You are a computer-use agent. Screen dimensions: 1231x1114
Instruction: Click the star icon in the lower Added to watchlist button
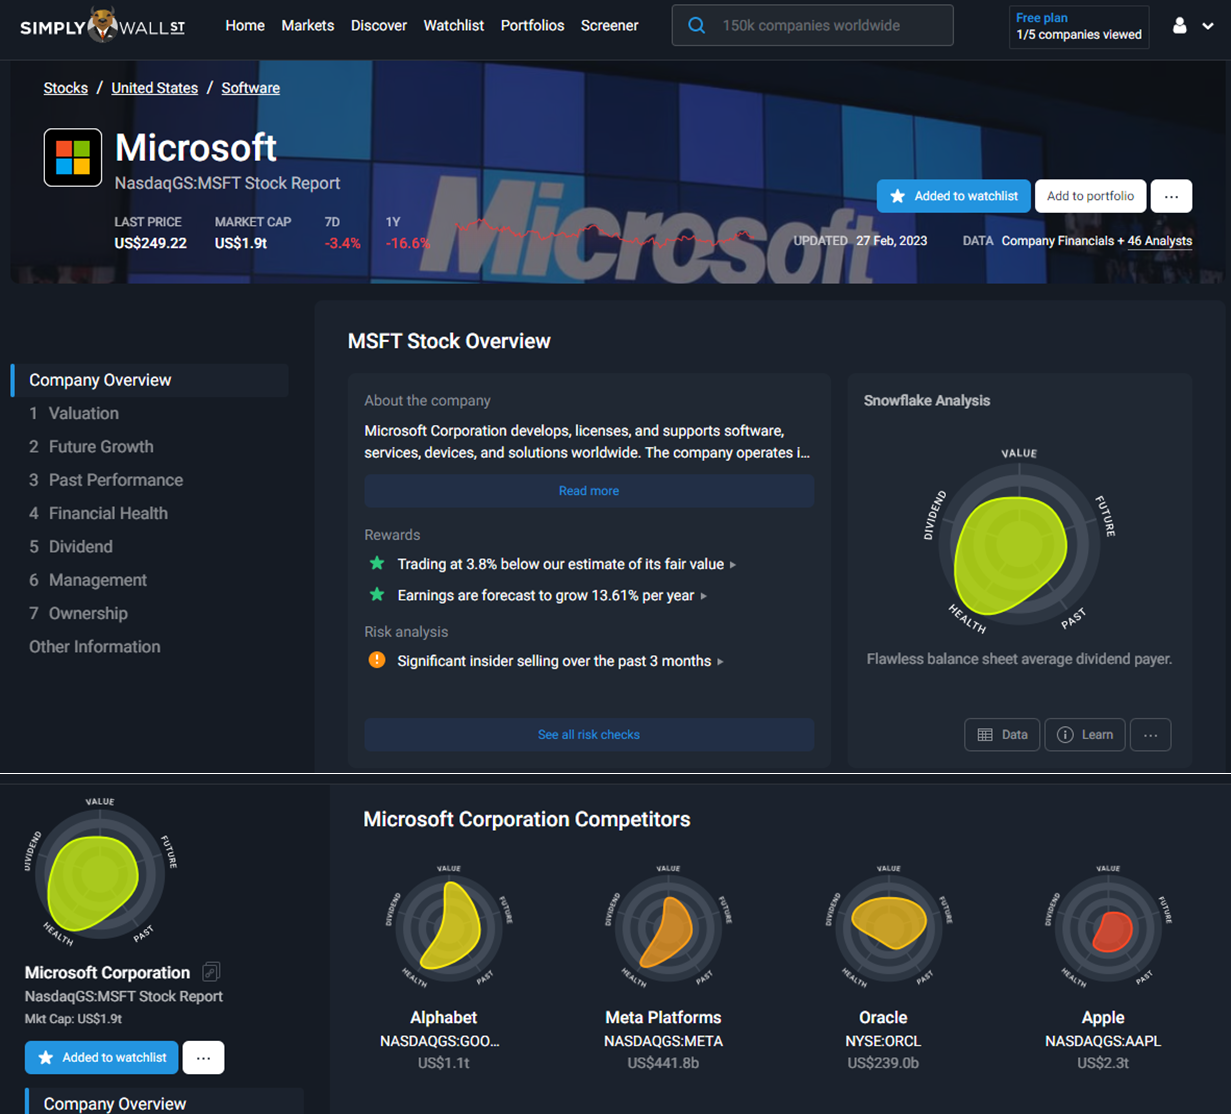(45, 1057)
